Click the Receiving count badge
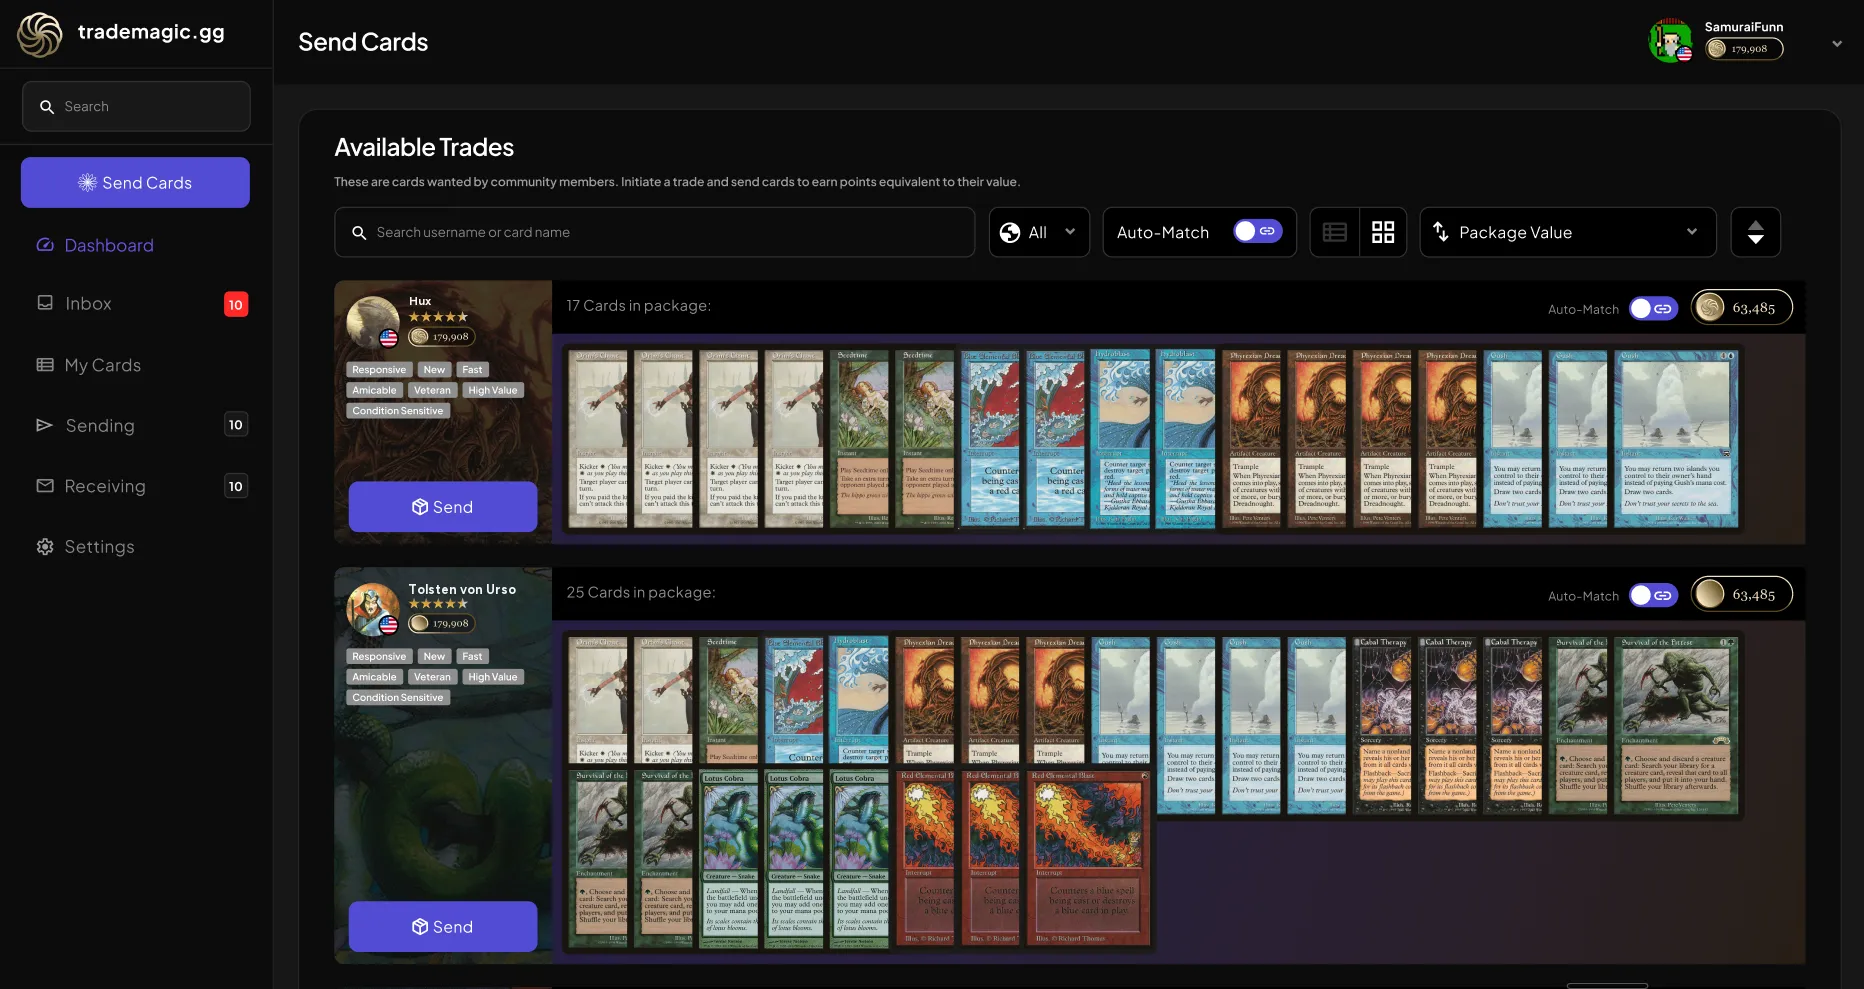The image size is (1864, 989). pyautogui.click(x=236, y=486)
